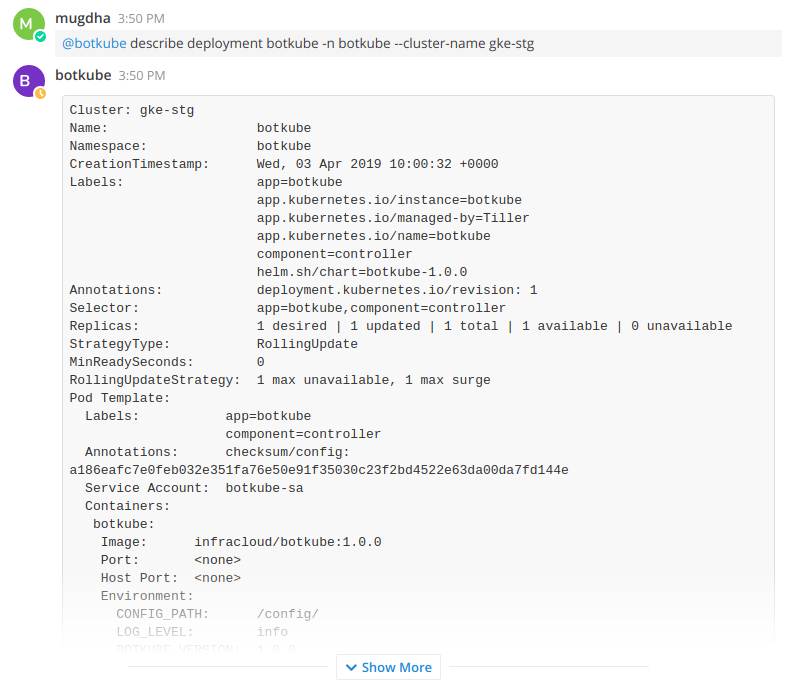Viewport: 789px width, 691px height.
Task: Click mugdha's green profile avatar
Action: click(x=28, y=23)
